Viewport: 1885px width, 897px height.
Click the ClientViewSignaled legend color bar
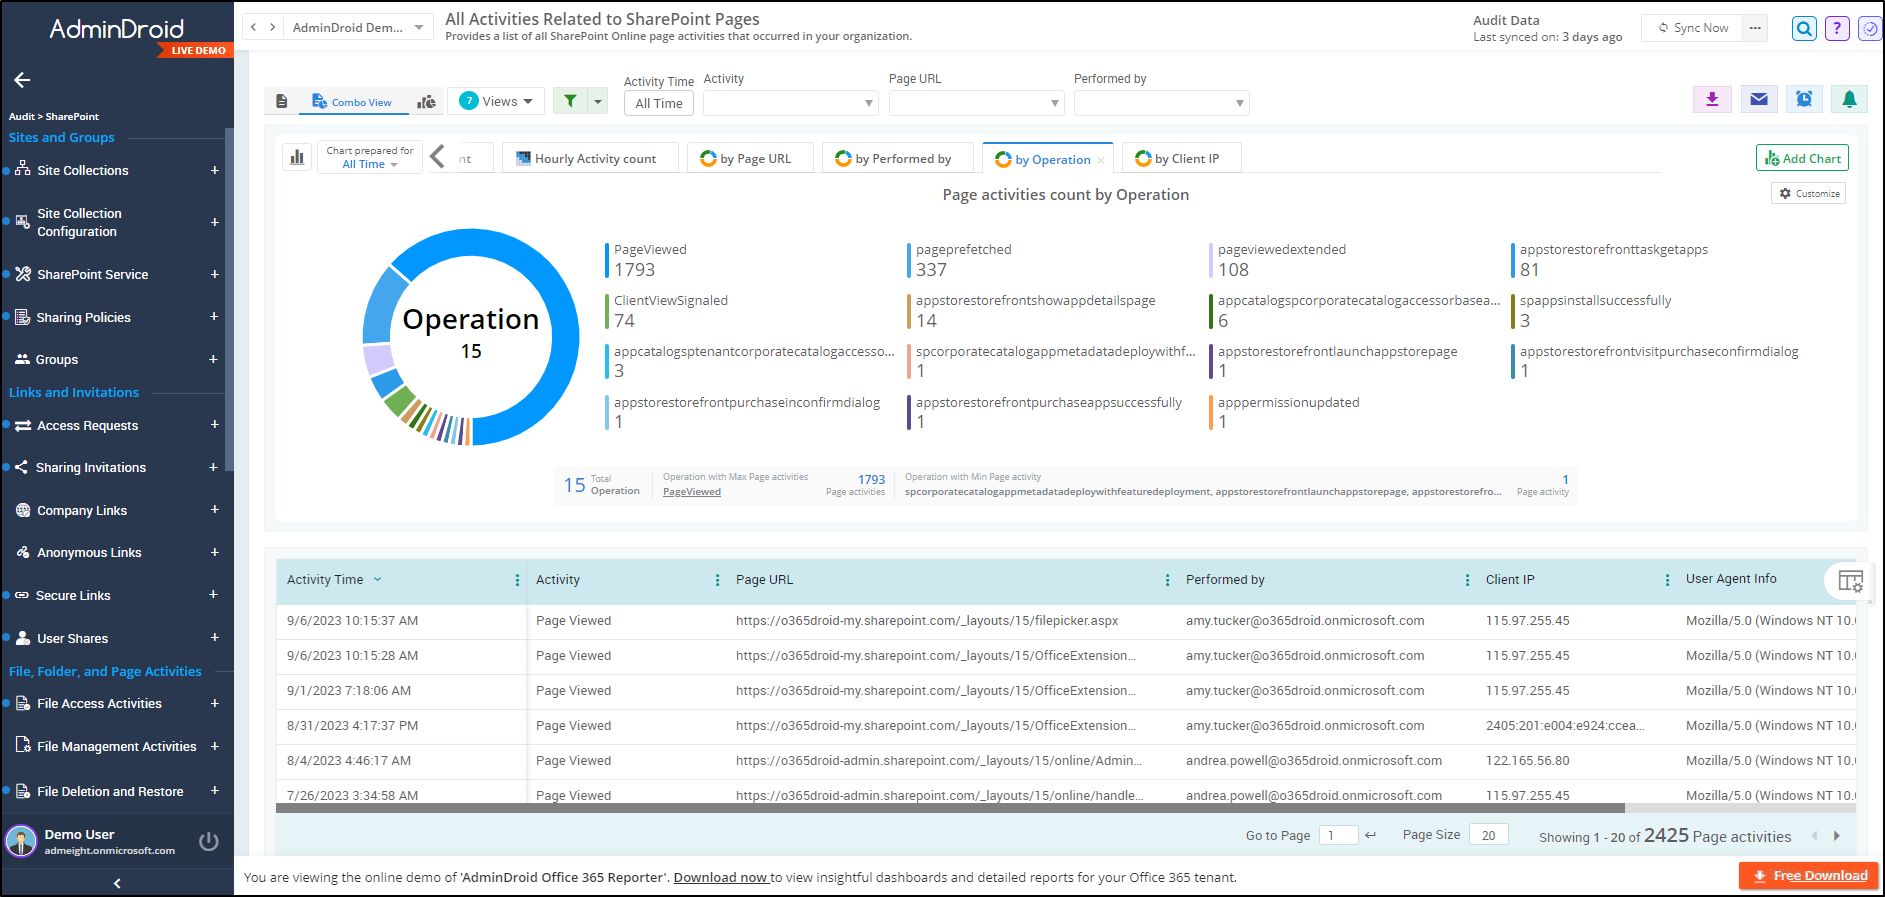click(607, 311)
